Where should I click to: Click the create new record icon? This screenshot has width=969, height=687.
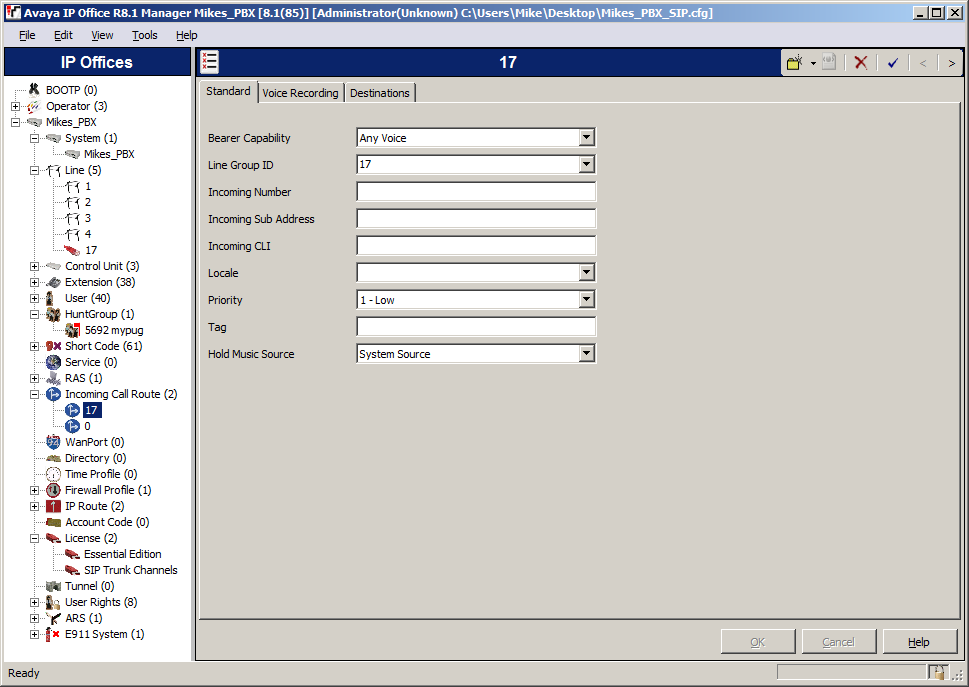(x=795, y=62)
